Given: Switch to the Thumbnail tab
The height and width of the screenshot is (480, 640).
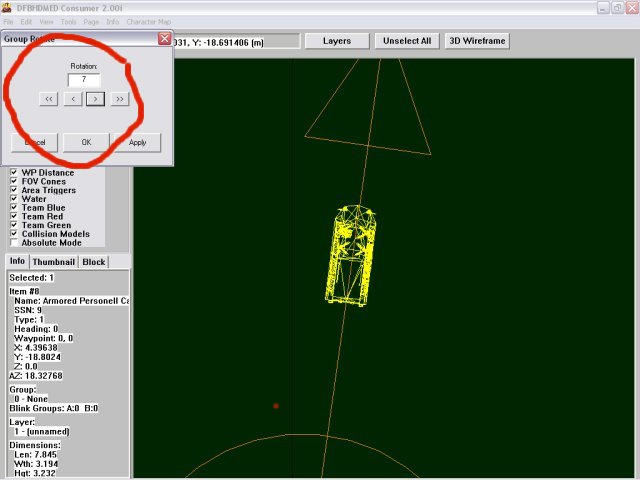Looking at the screenshot, I should (54, 262).
